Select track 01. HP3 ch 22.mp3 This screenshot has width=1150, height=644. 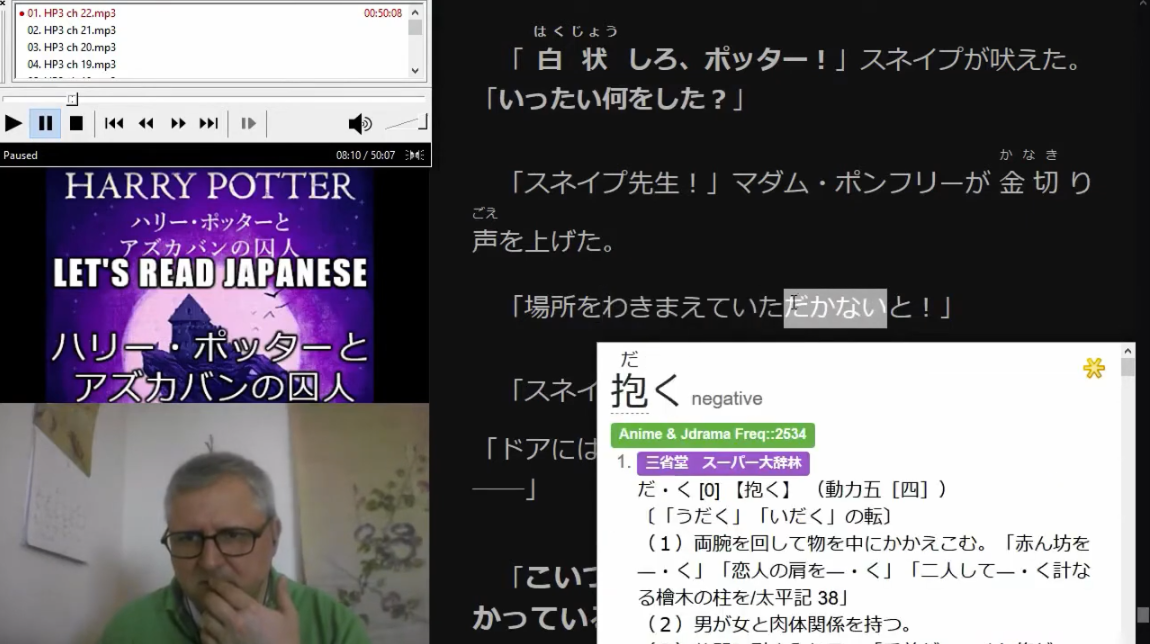coord(71,13)
